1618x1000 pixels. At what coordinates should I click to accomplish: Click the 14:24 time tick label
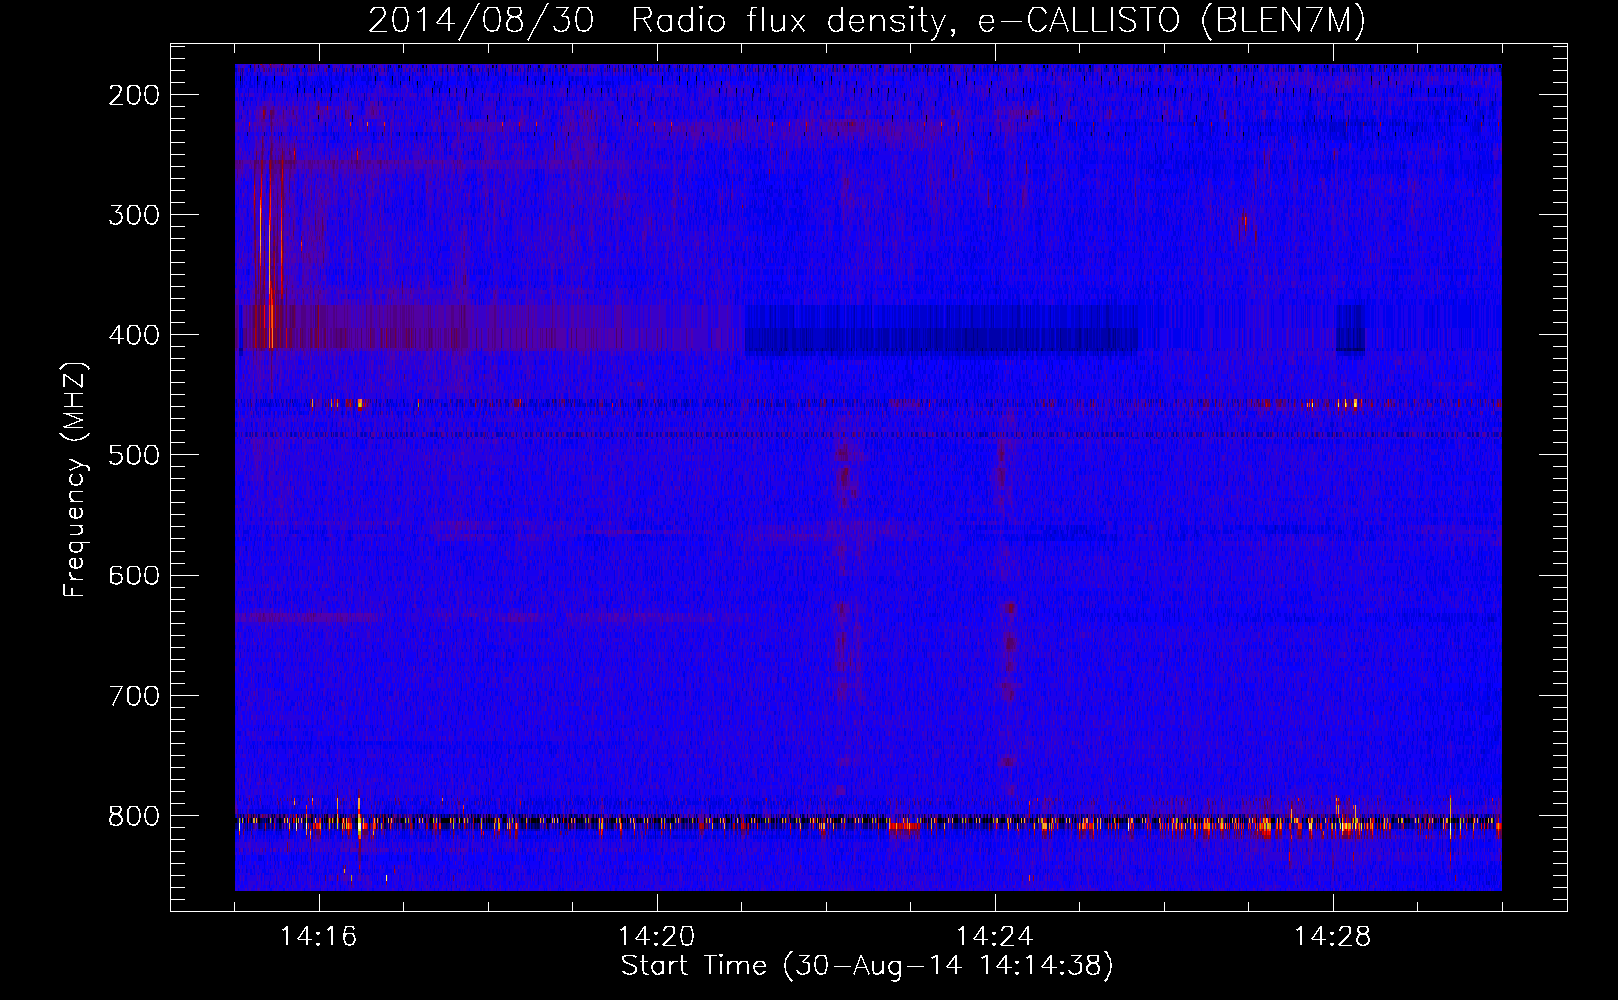tap(995, 937)
